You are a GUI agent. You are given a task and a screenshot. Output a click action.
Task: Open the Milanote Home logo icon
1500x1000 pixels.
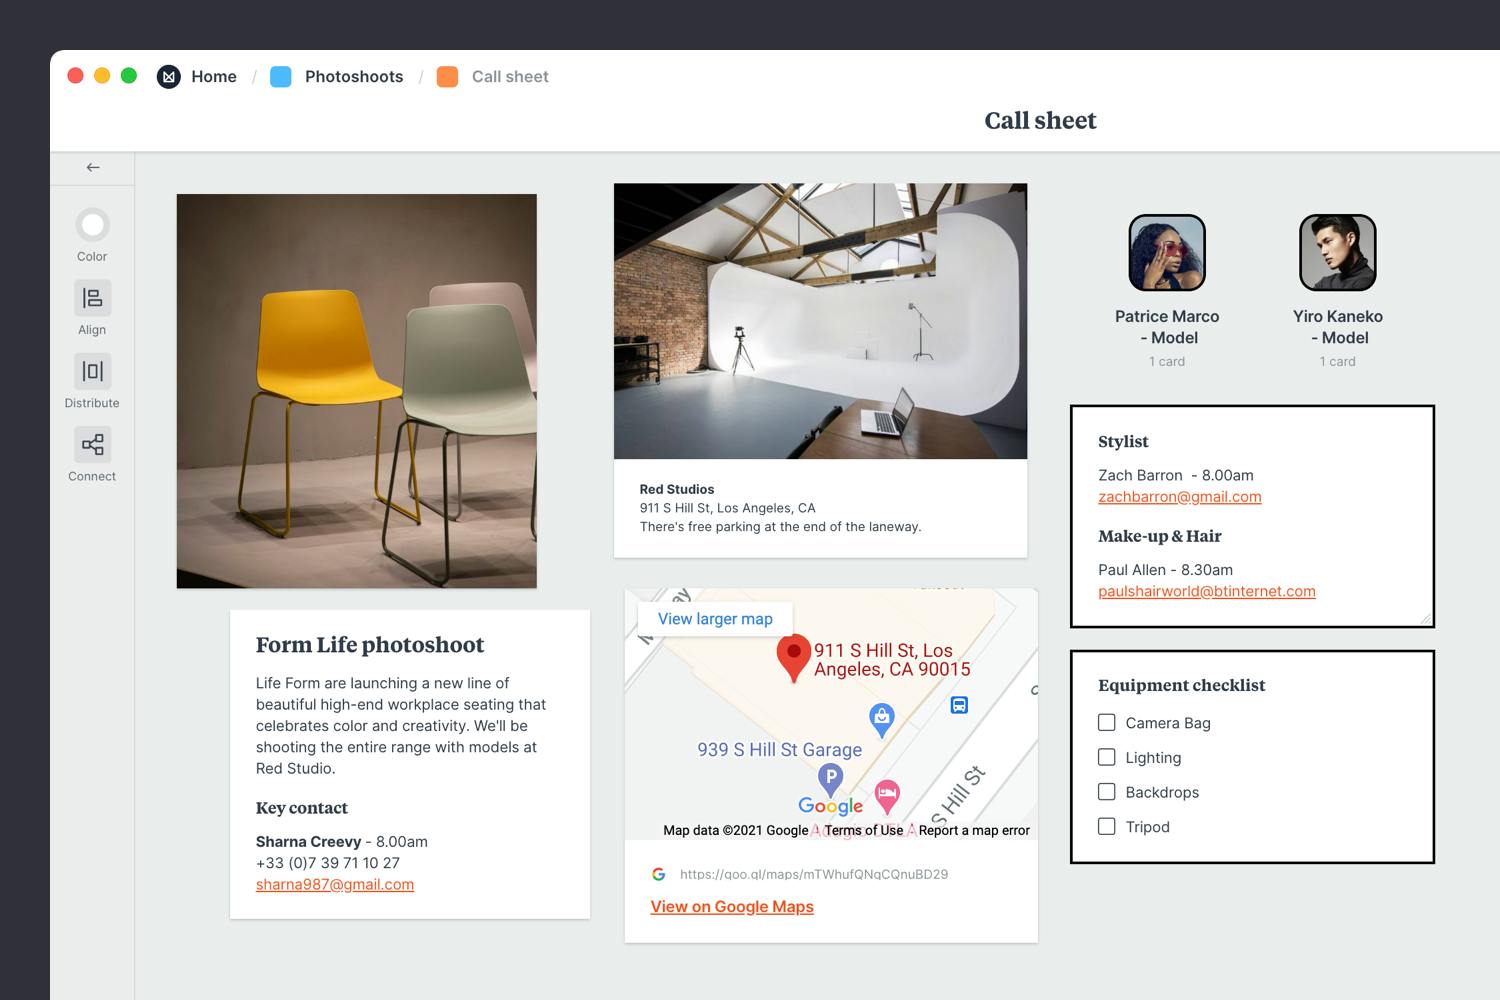click(x=169, y=77)
